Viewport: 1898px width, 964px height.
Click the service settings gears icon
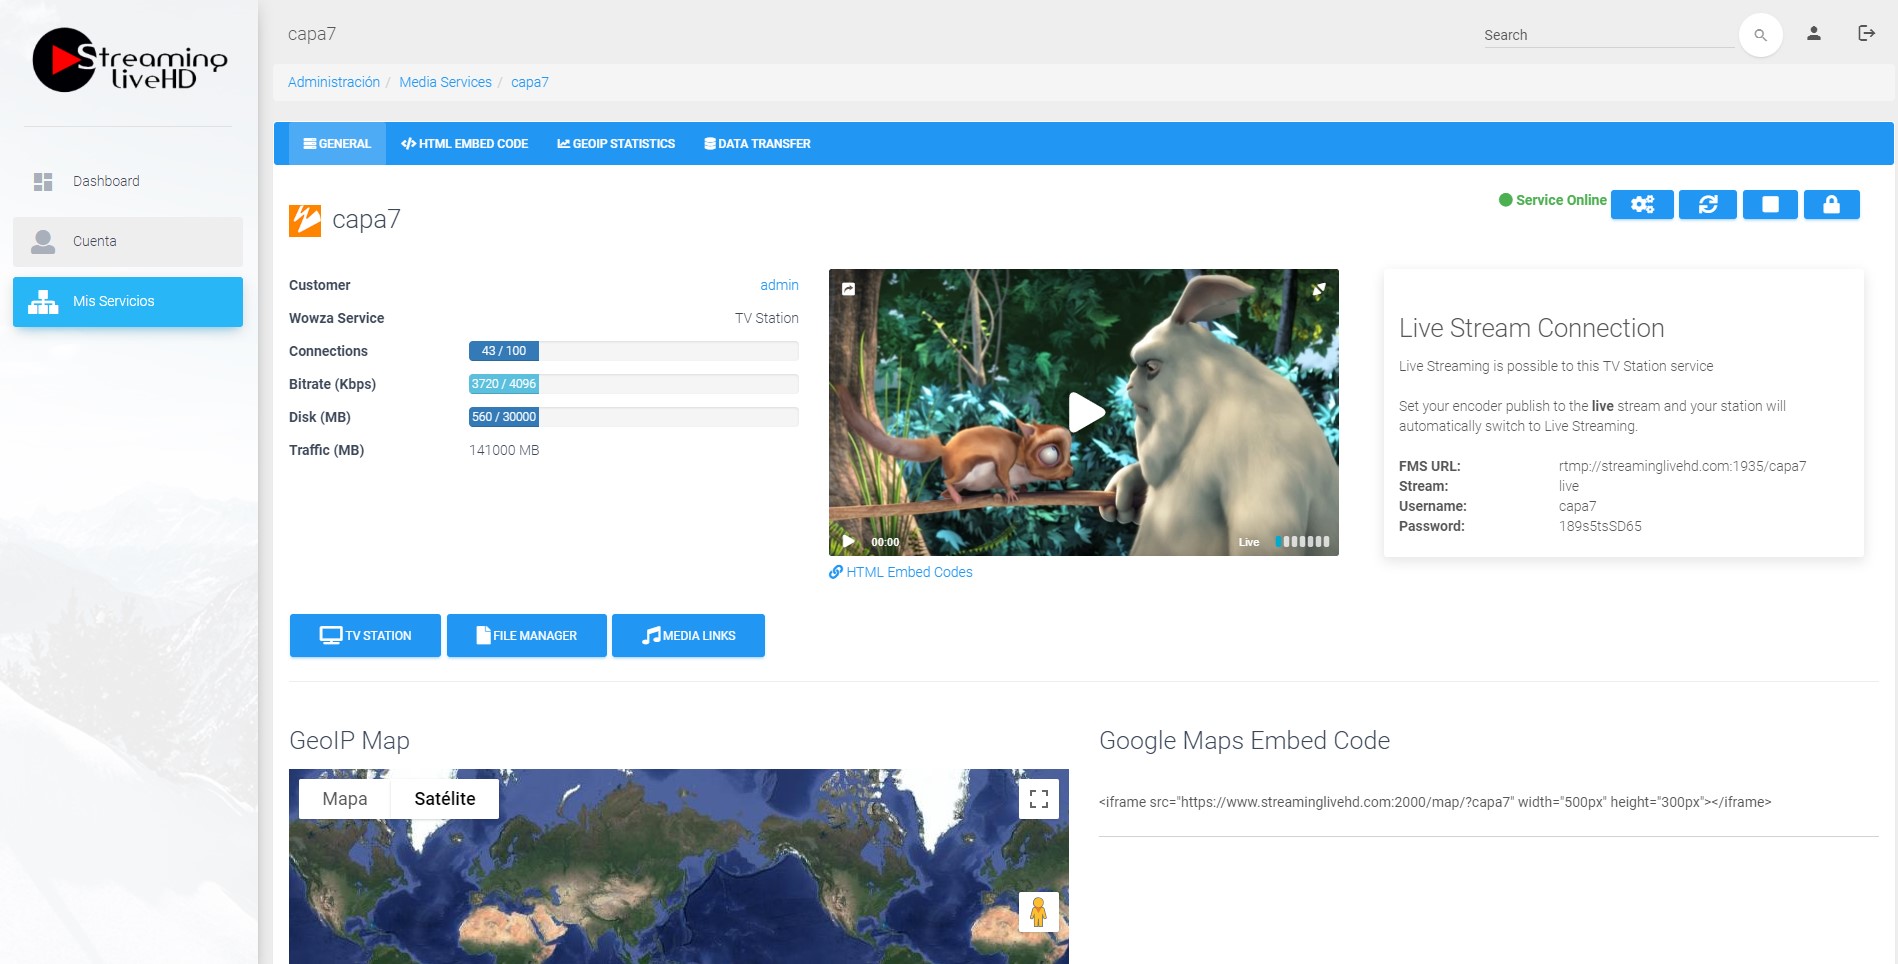point(1641,204)
